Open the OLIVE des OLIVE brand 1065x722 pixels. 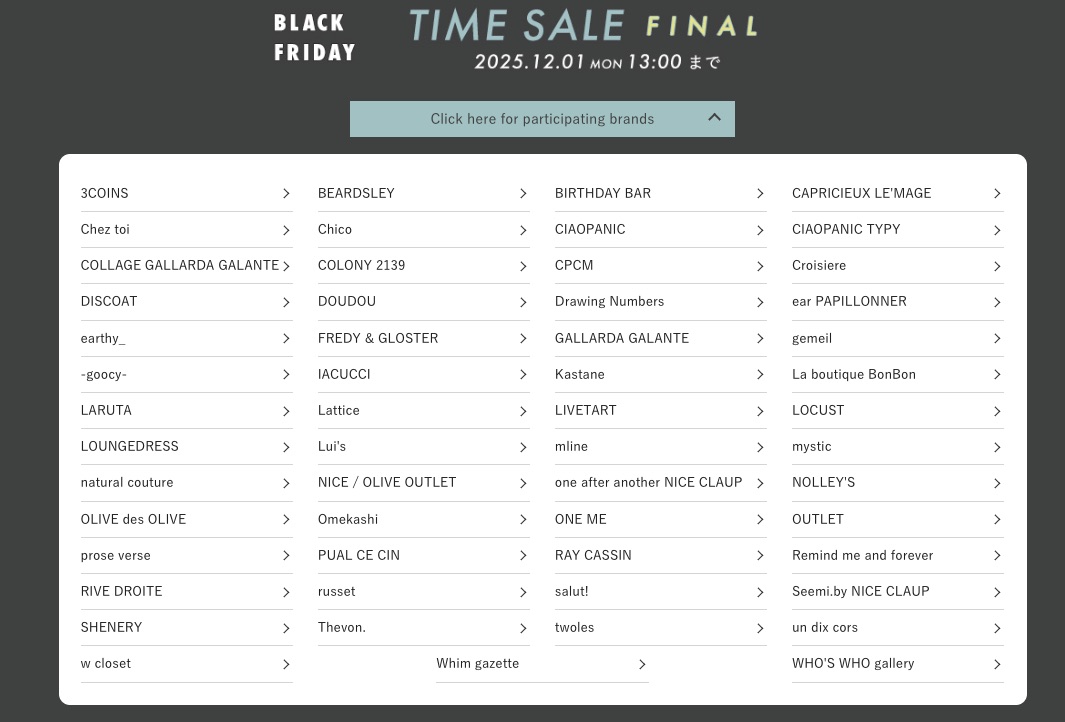click(133, 519)
